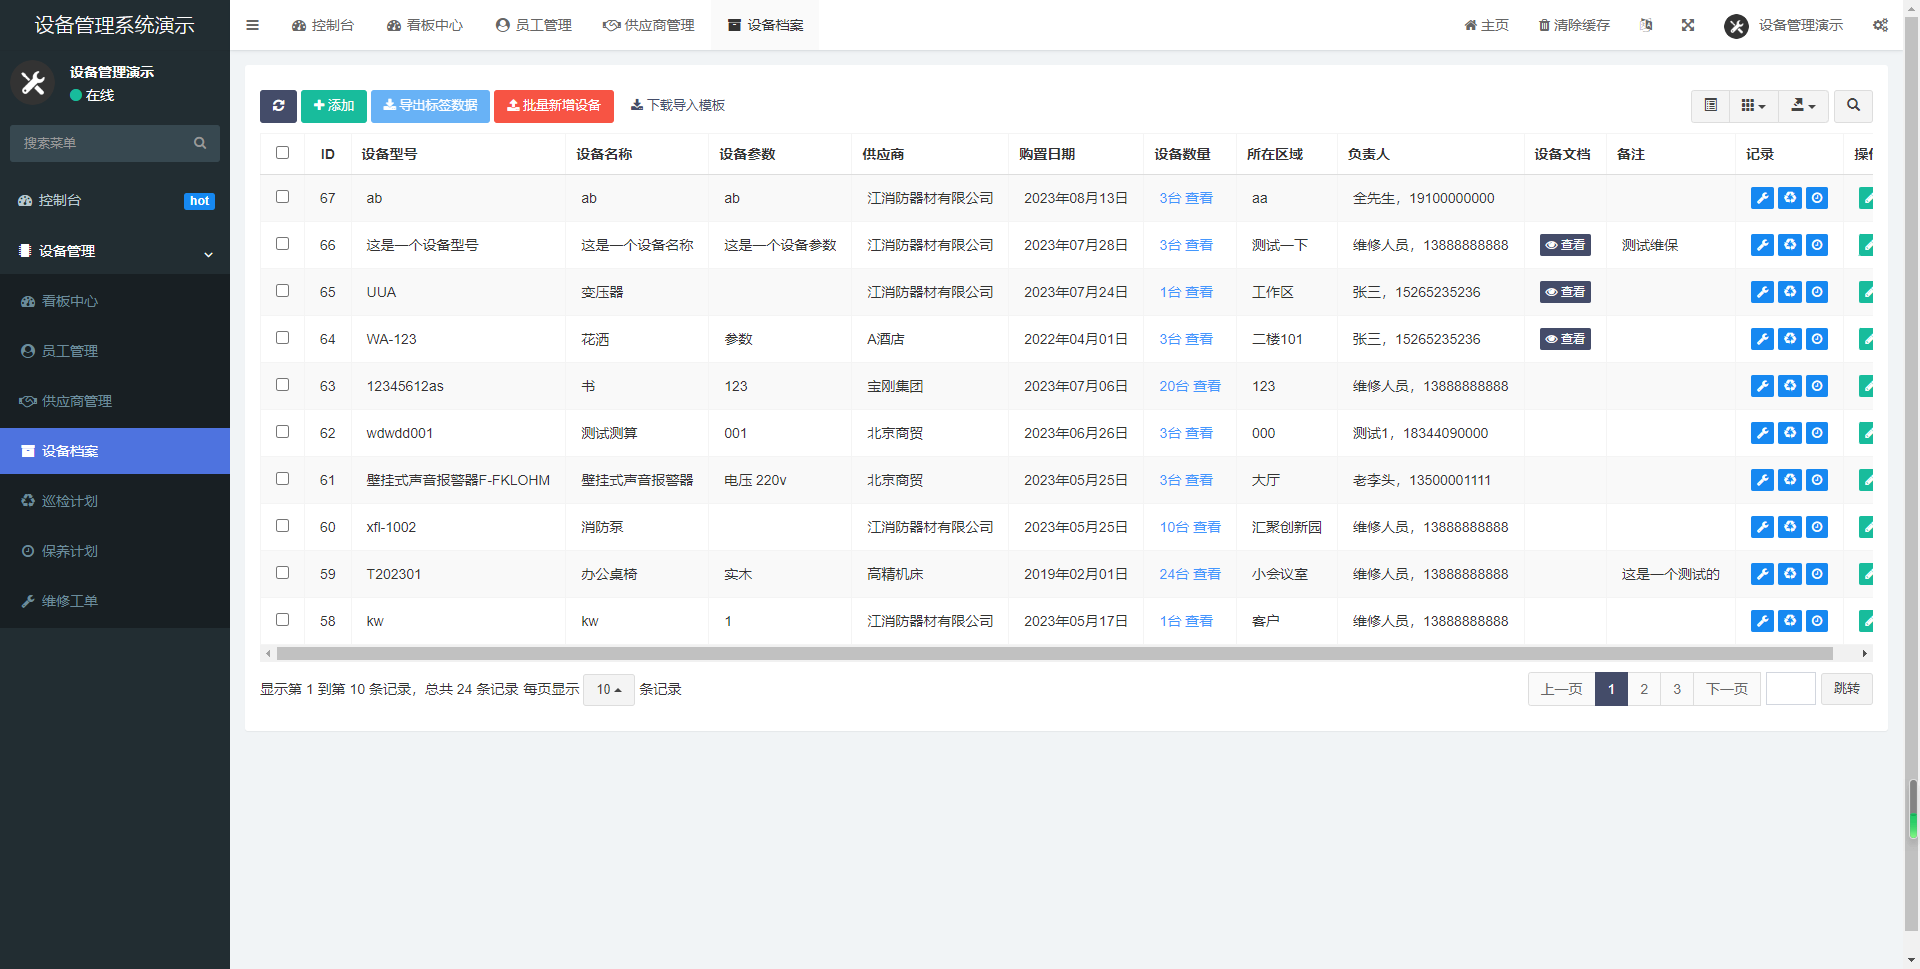The height and width of the screenshot is (969, 1920).
Task: Open recycle record icon for row 67
Action: pos(1790,198)
